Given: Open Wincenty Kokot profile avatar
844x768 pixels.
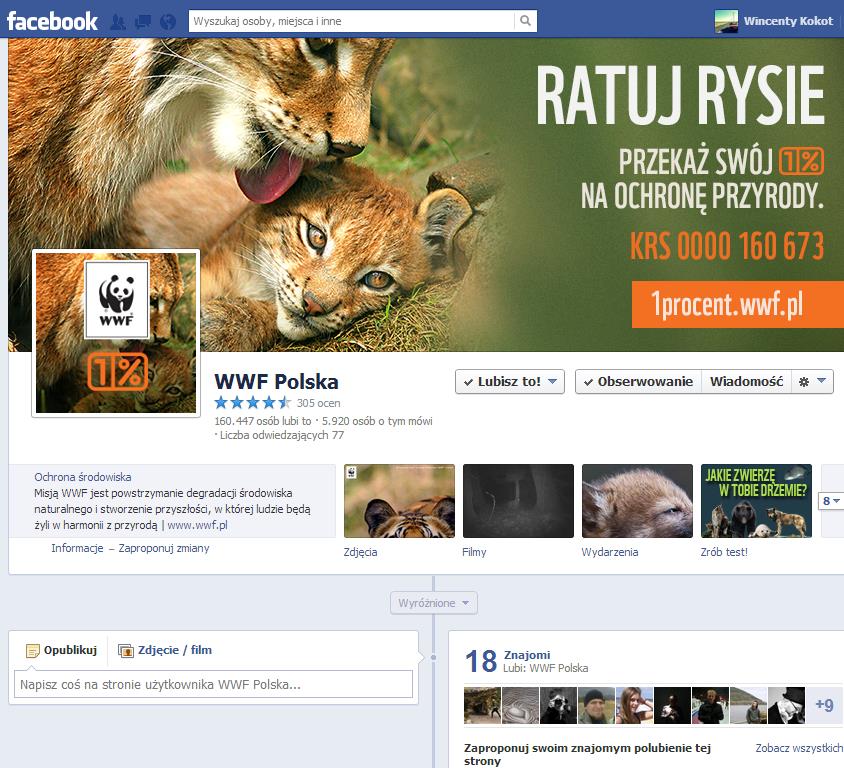Looking at the screenshot, I should [x=726, y=21].
